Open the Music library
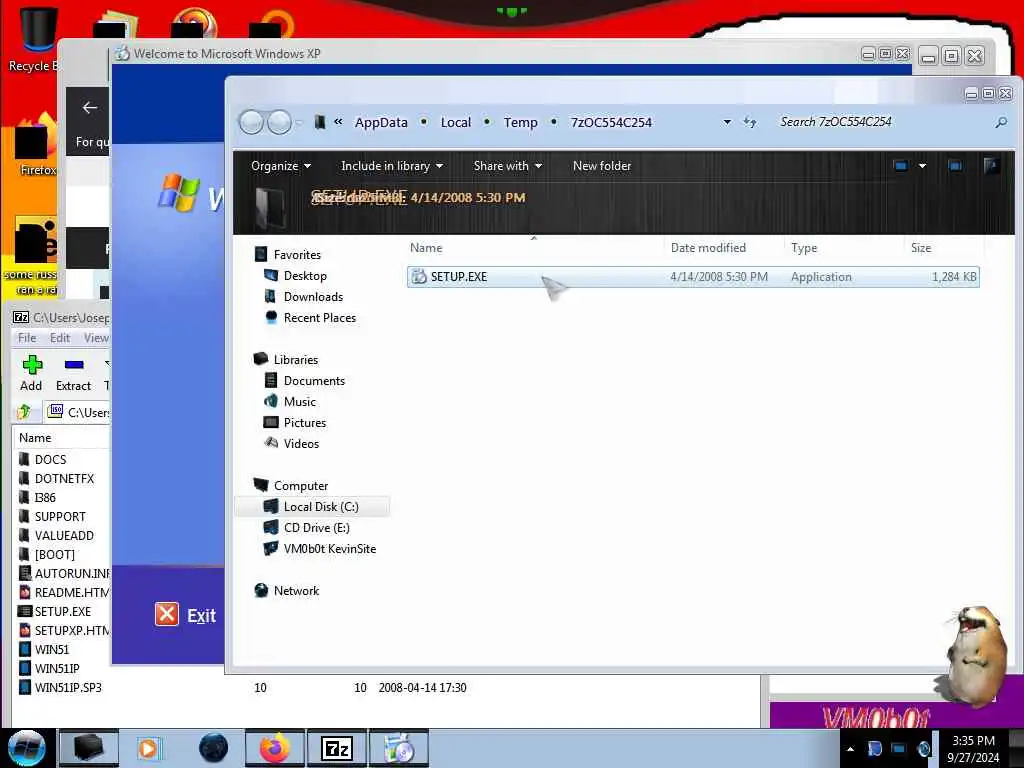1024x768 pixels. point(300,402)
